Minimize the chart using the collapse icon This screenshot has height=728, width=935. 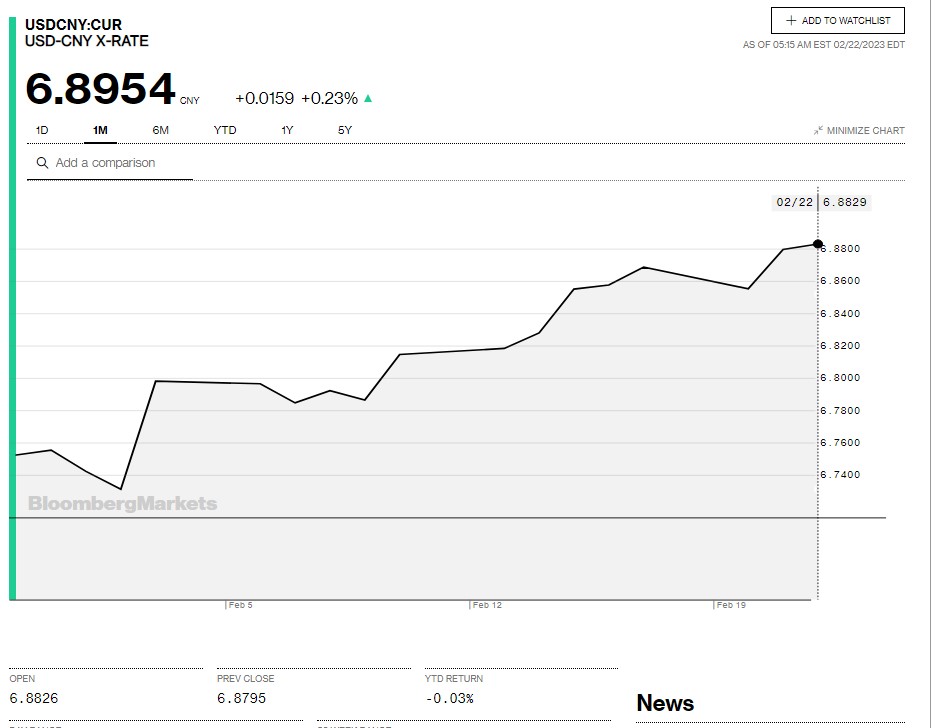[818, 130]
